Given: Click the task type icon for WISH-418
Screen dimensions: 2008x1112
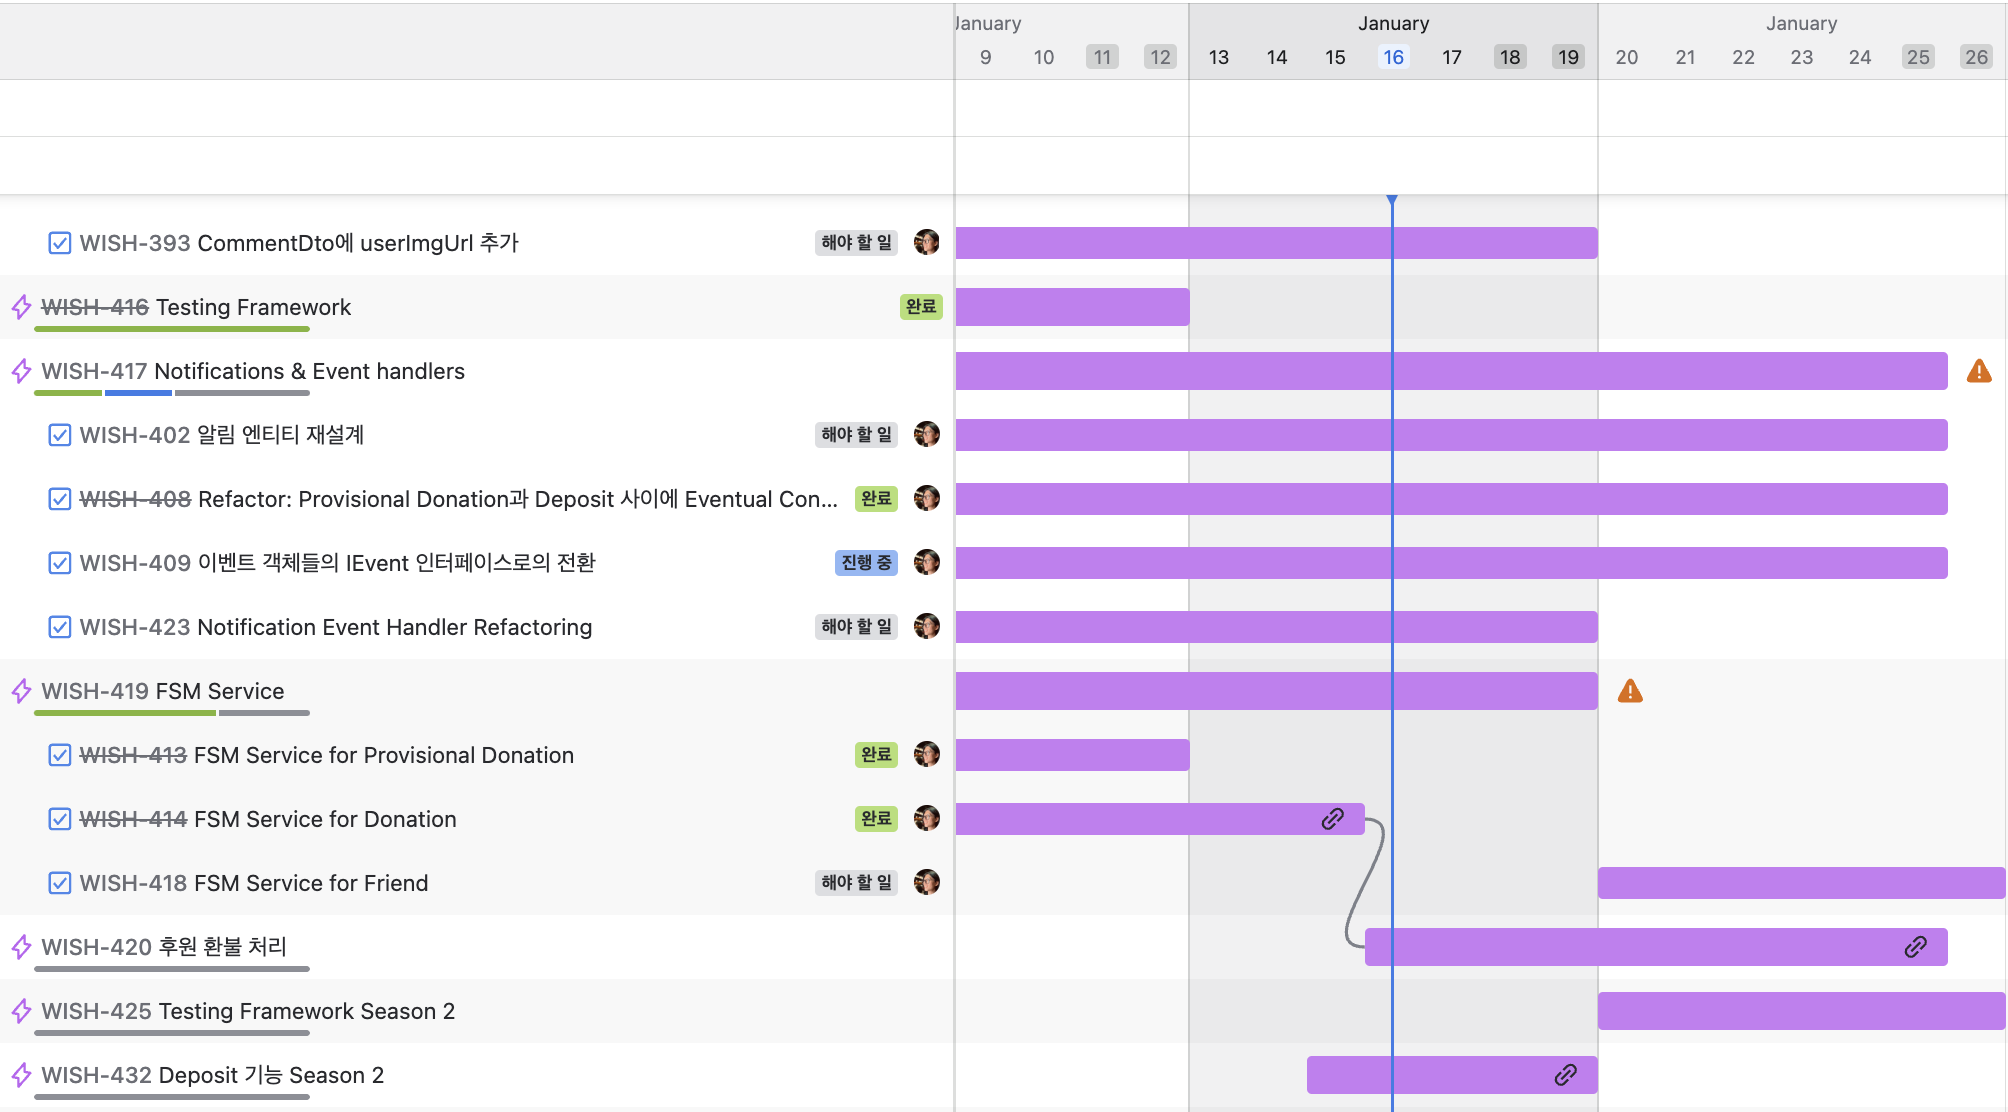Looking at the screenshot, I should 60,883.
